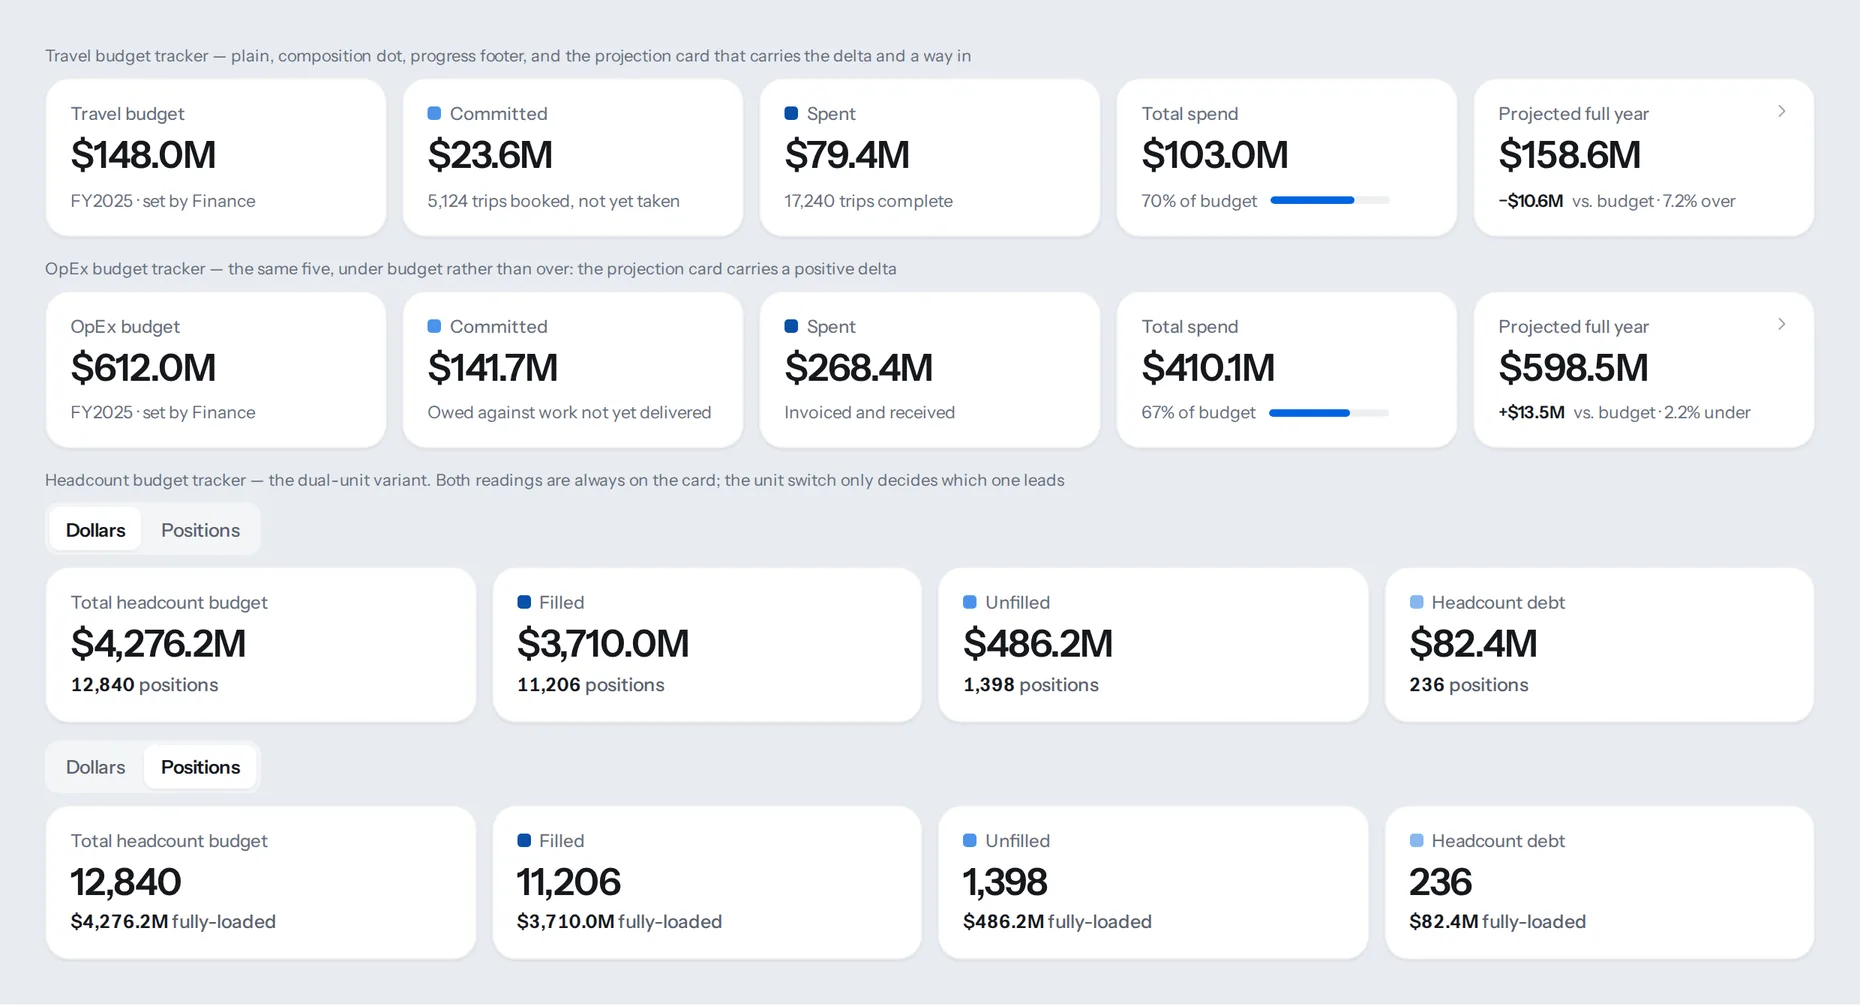This screenshot has width=1860, height=1006.
Task: Click the OpEx Spent color dot
Action: [791, 326]
